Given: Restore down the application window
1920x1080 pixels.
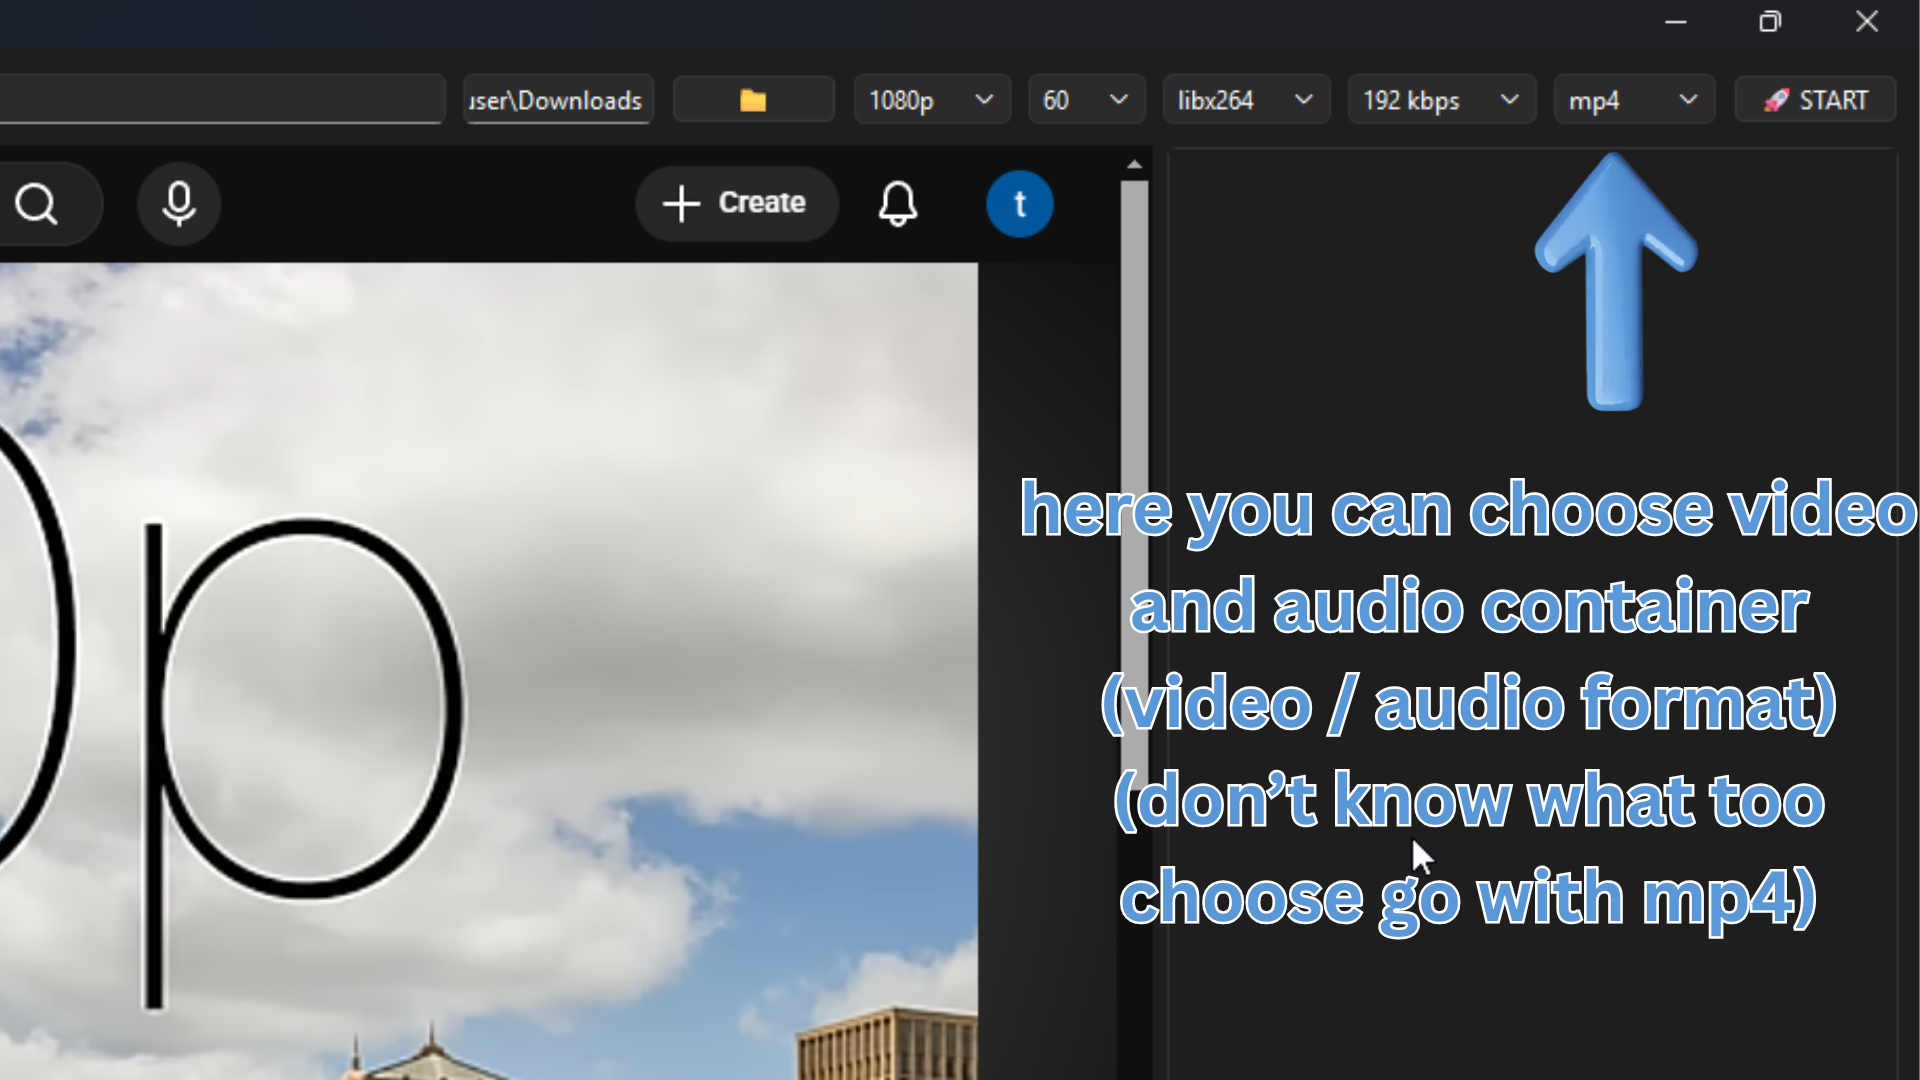Looking at the screenshot, I should [1771, 21].
